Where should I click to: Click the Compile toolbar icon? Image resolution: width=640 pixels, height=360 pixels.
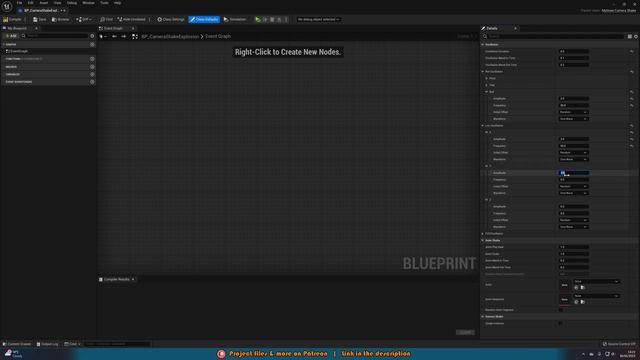6,19
